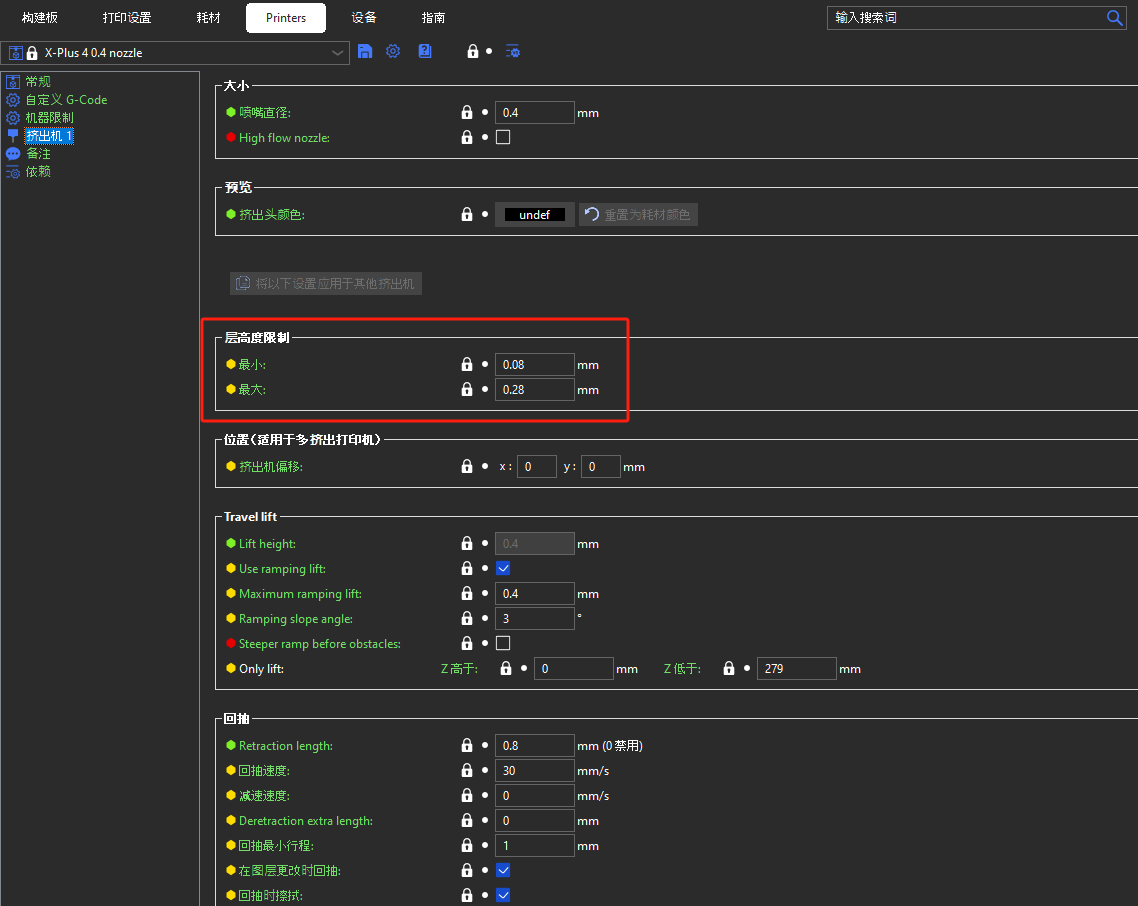
Task: Click the lock icon in the top toolbar
Action: [472, 52]
